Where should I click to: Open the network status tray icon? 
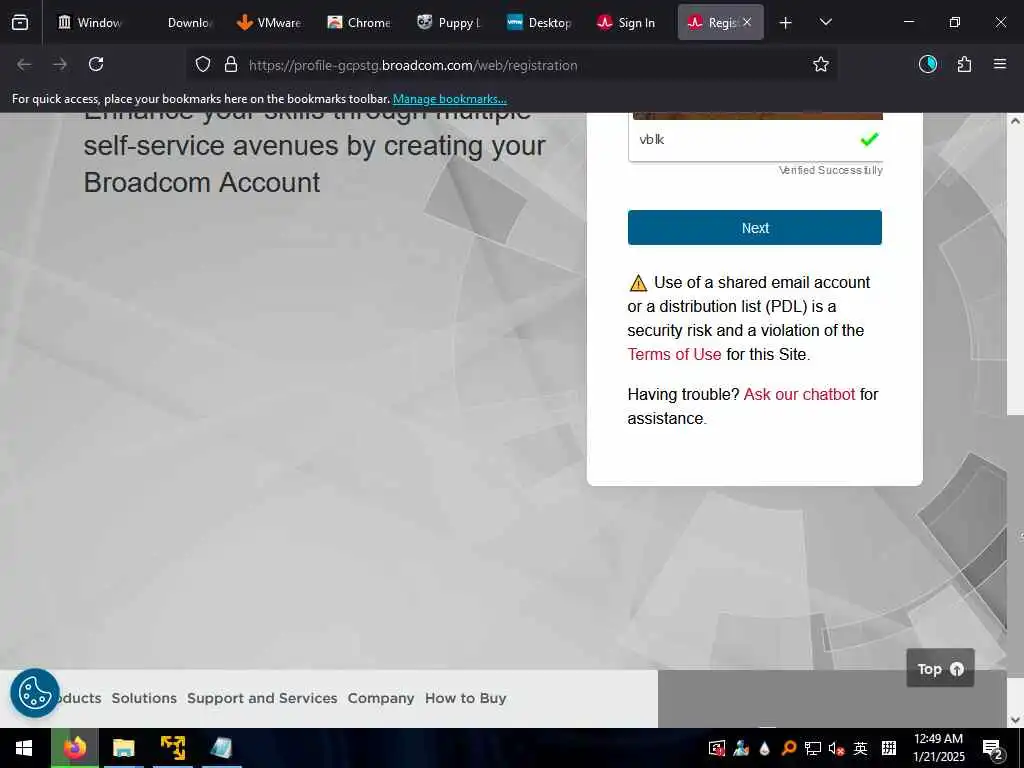(x=812, y=748)
